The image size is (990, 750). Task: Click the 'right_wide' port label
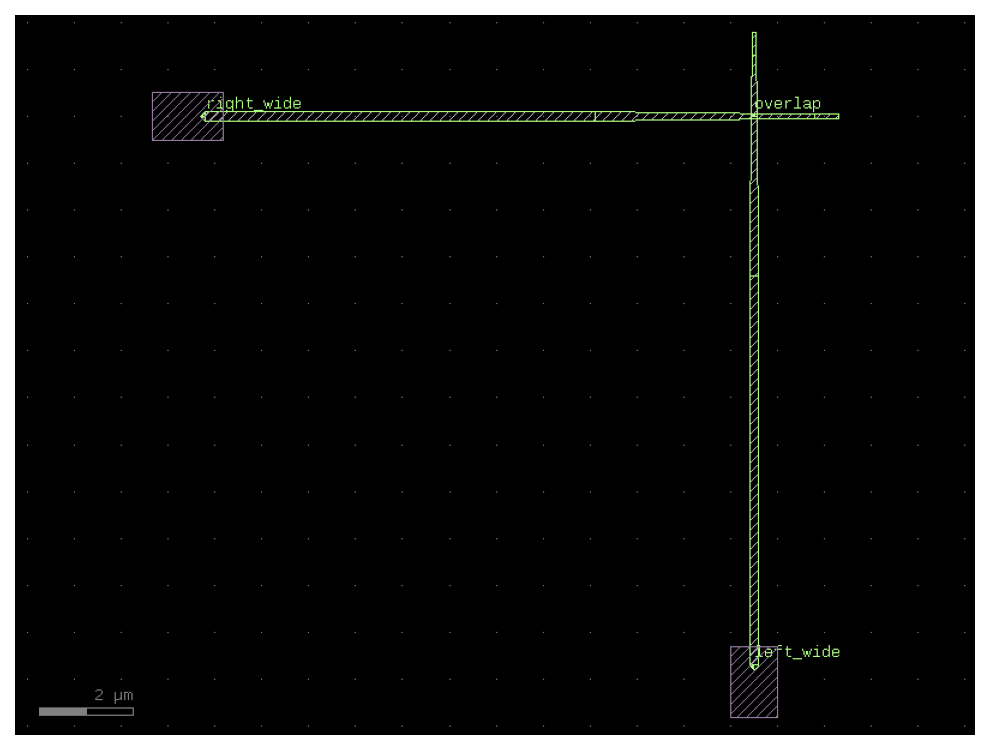point(254,104)
